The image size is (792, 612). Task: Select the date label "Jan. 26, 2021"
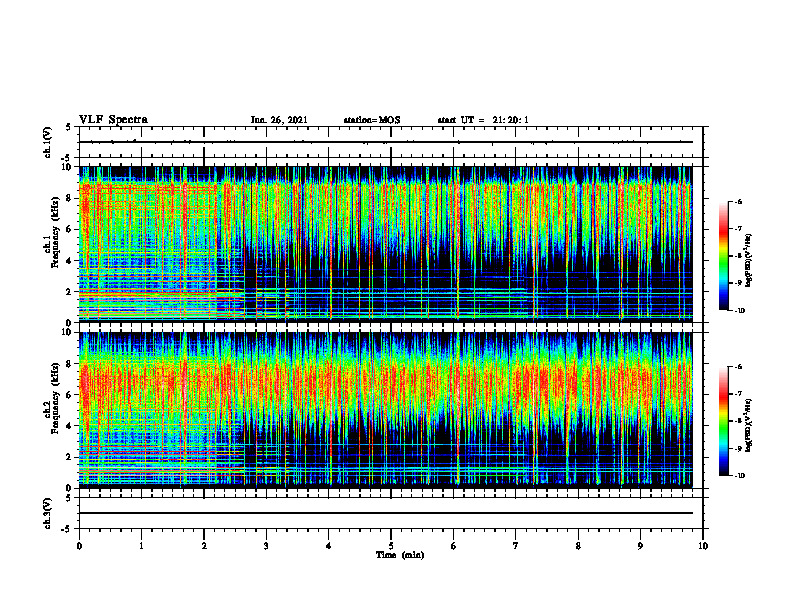pos(279,120)
